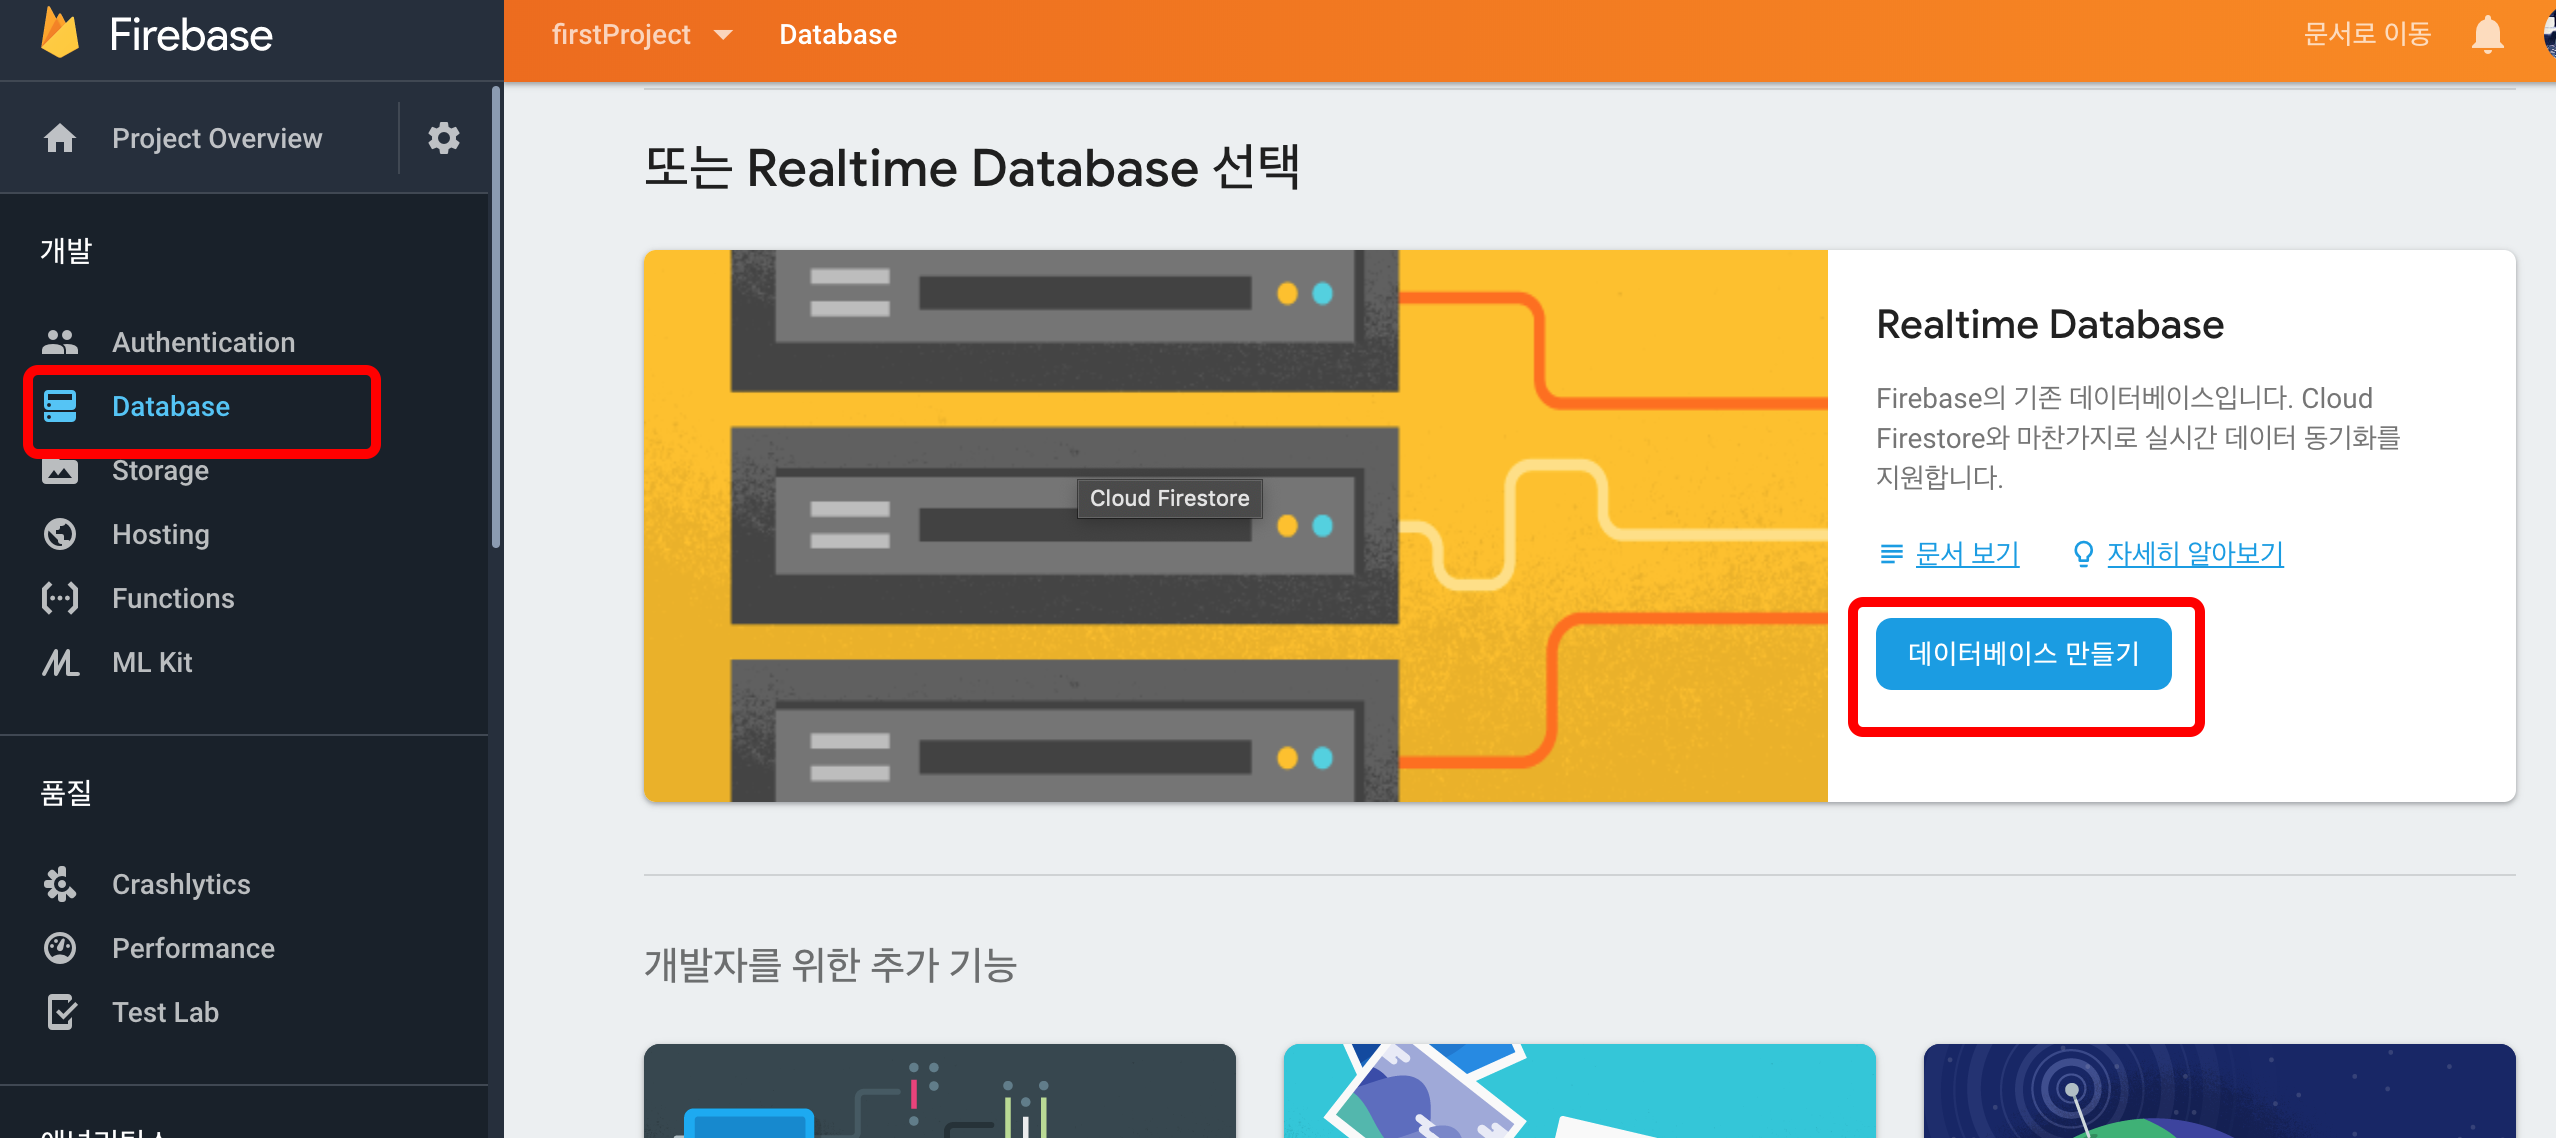
Task: Click the 데이터베이스 만들기 button
Action: tap(2022, 654)
